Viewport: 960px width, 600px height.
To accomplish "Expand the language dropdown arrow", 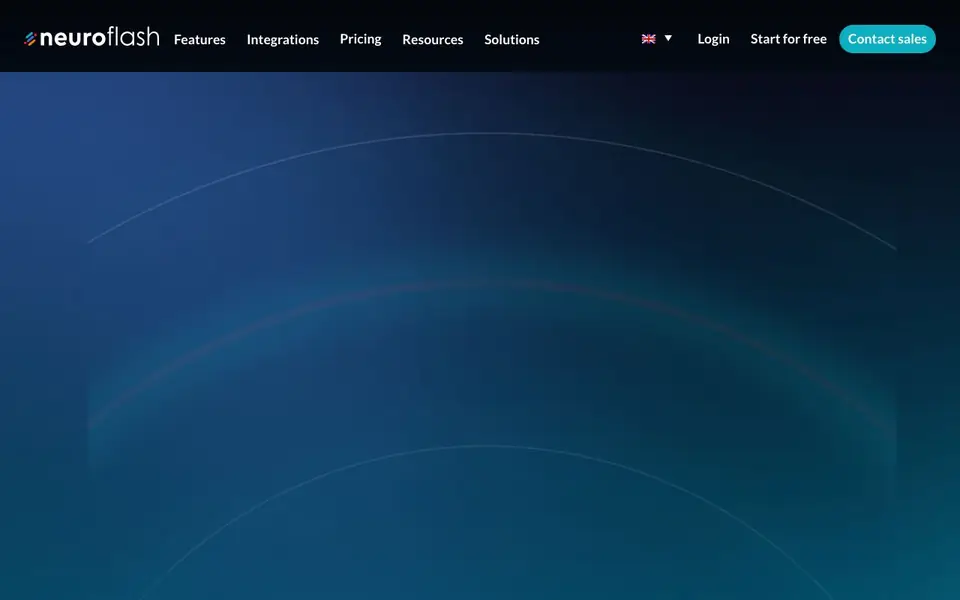I will click(669, 38).
